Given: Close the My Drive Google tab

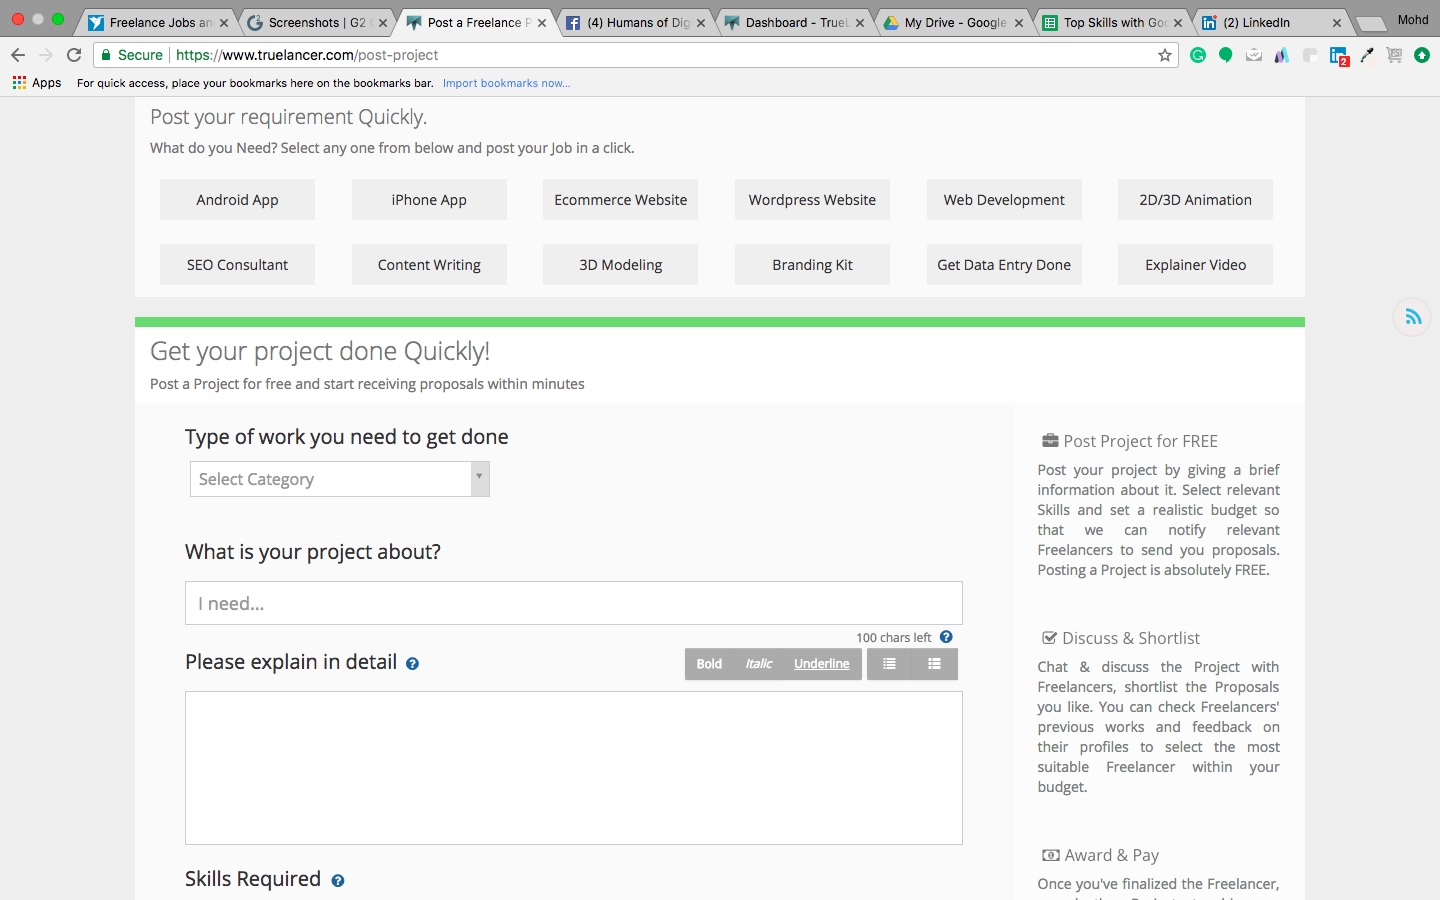Looking at the screenshot, I should pos(1019,23).
